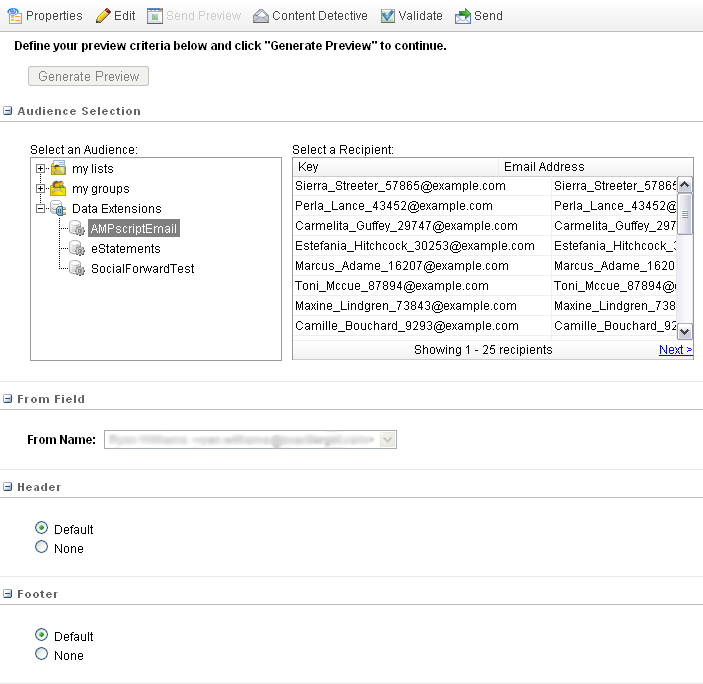Collapse the Data Extensions tree node

point(41,209)
